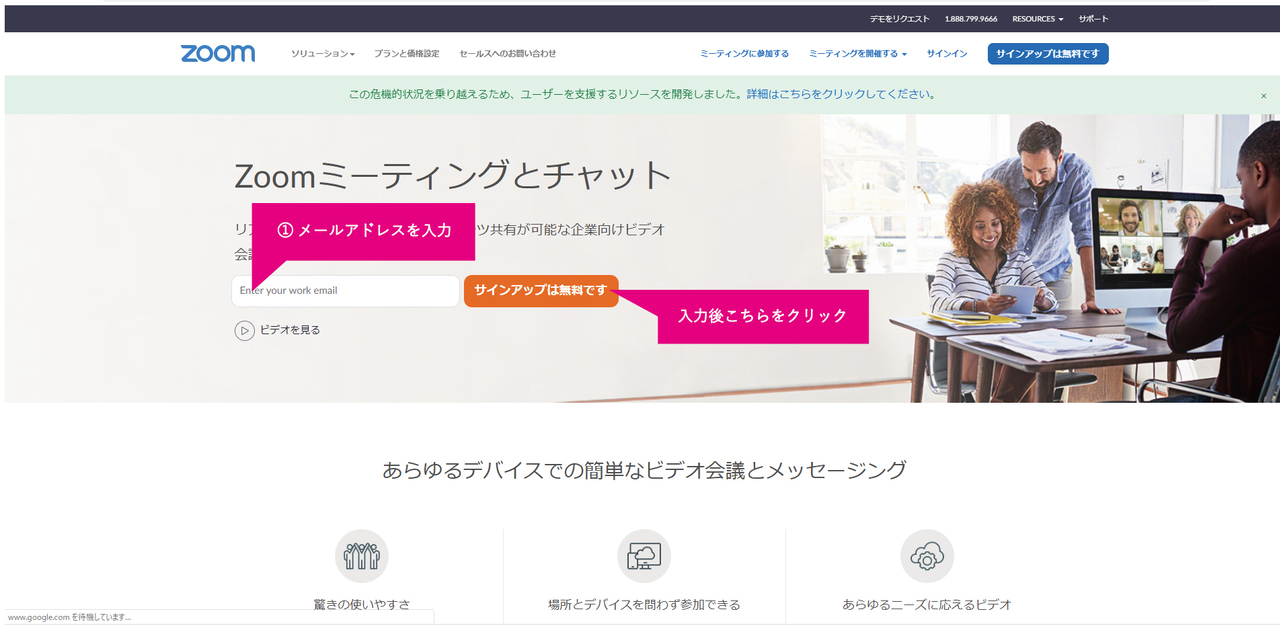Click the 驚きの使いやすさ text
The image size is (1280, 626).
362,605
